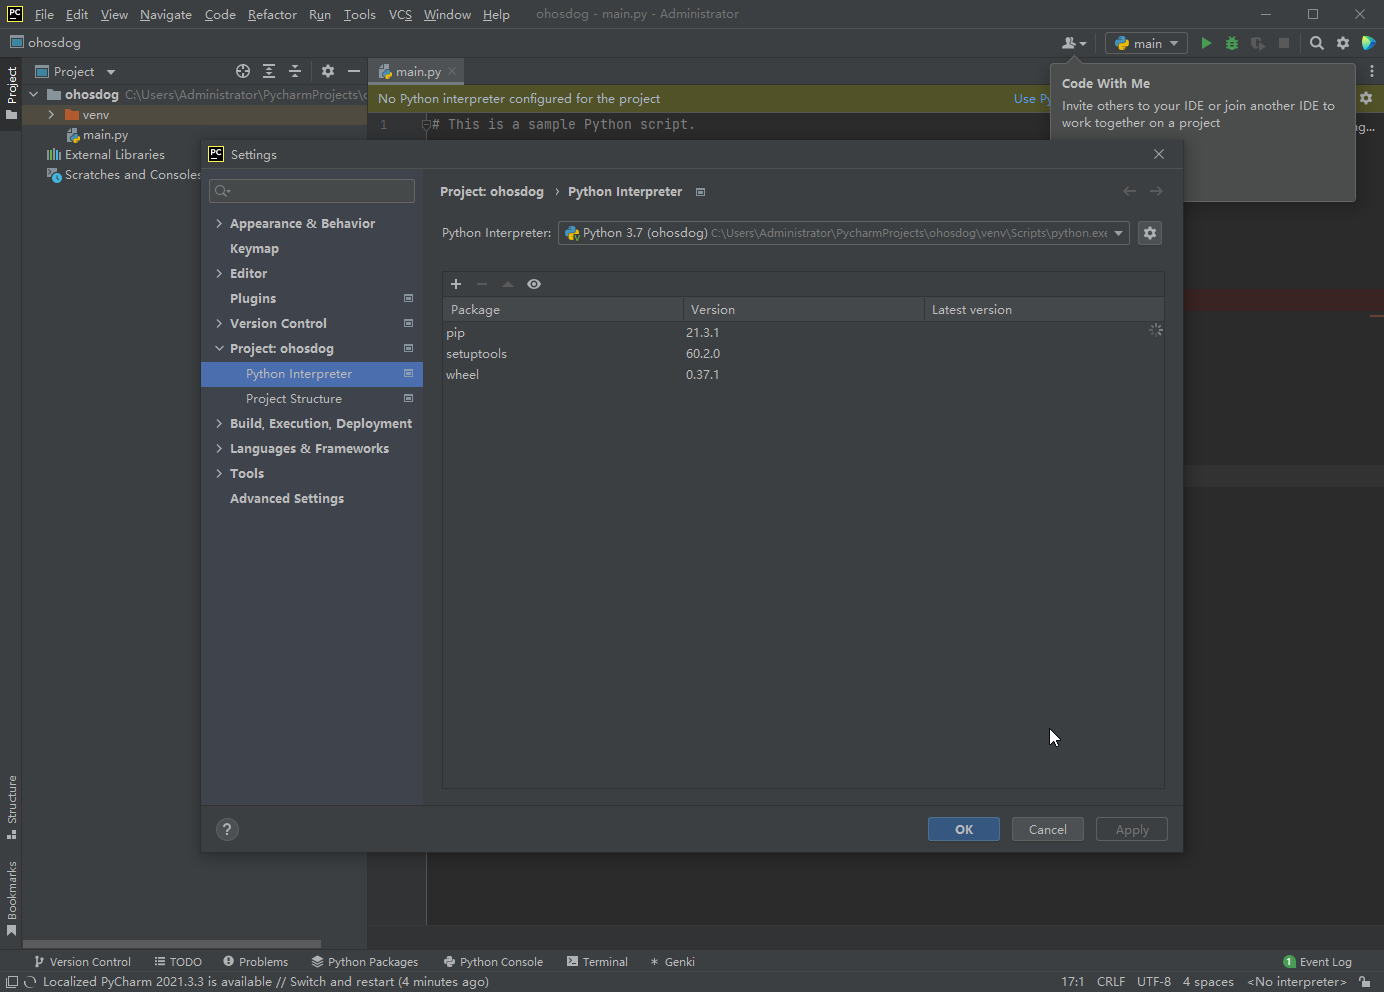Expand the venv folder
The image size is (1384, 992).
[51, 115]
